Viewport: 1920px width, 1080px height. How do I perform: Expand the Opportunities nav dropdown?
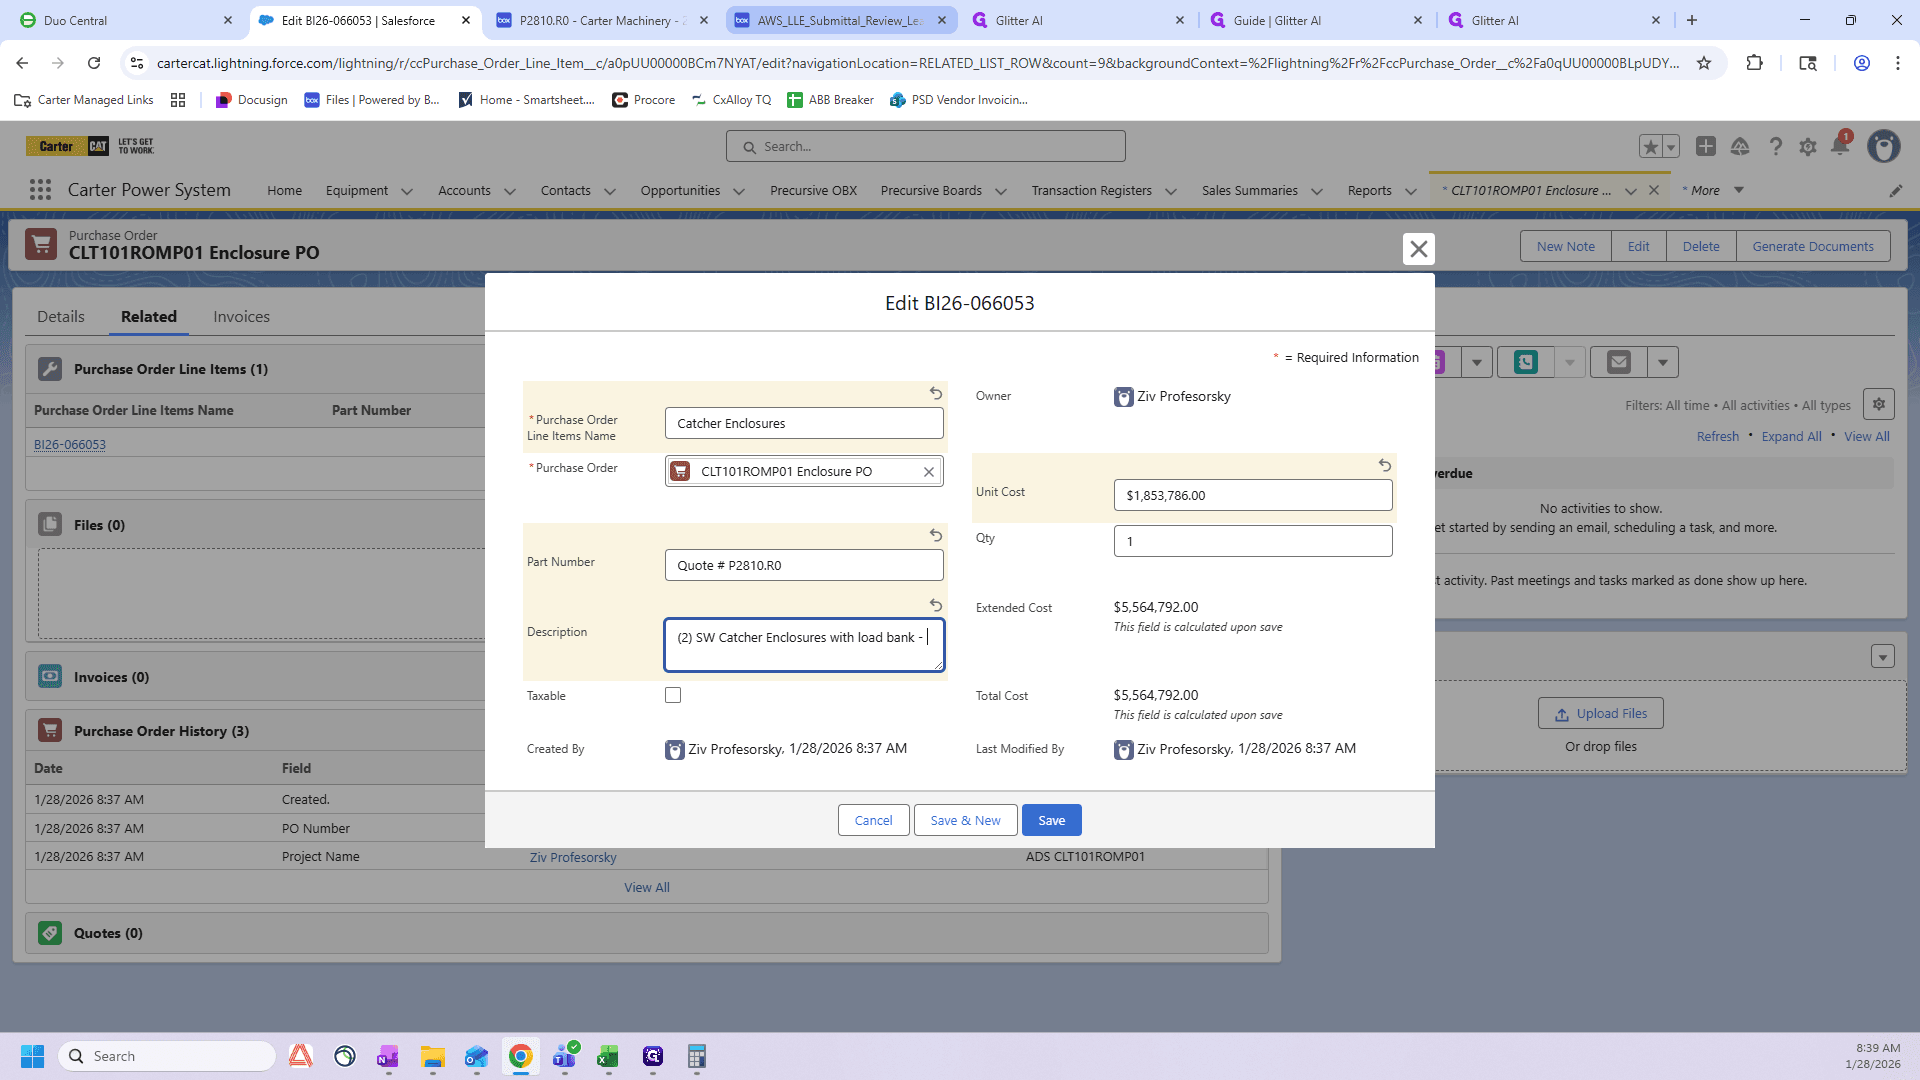pos(739,192)
